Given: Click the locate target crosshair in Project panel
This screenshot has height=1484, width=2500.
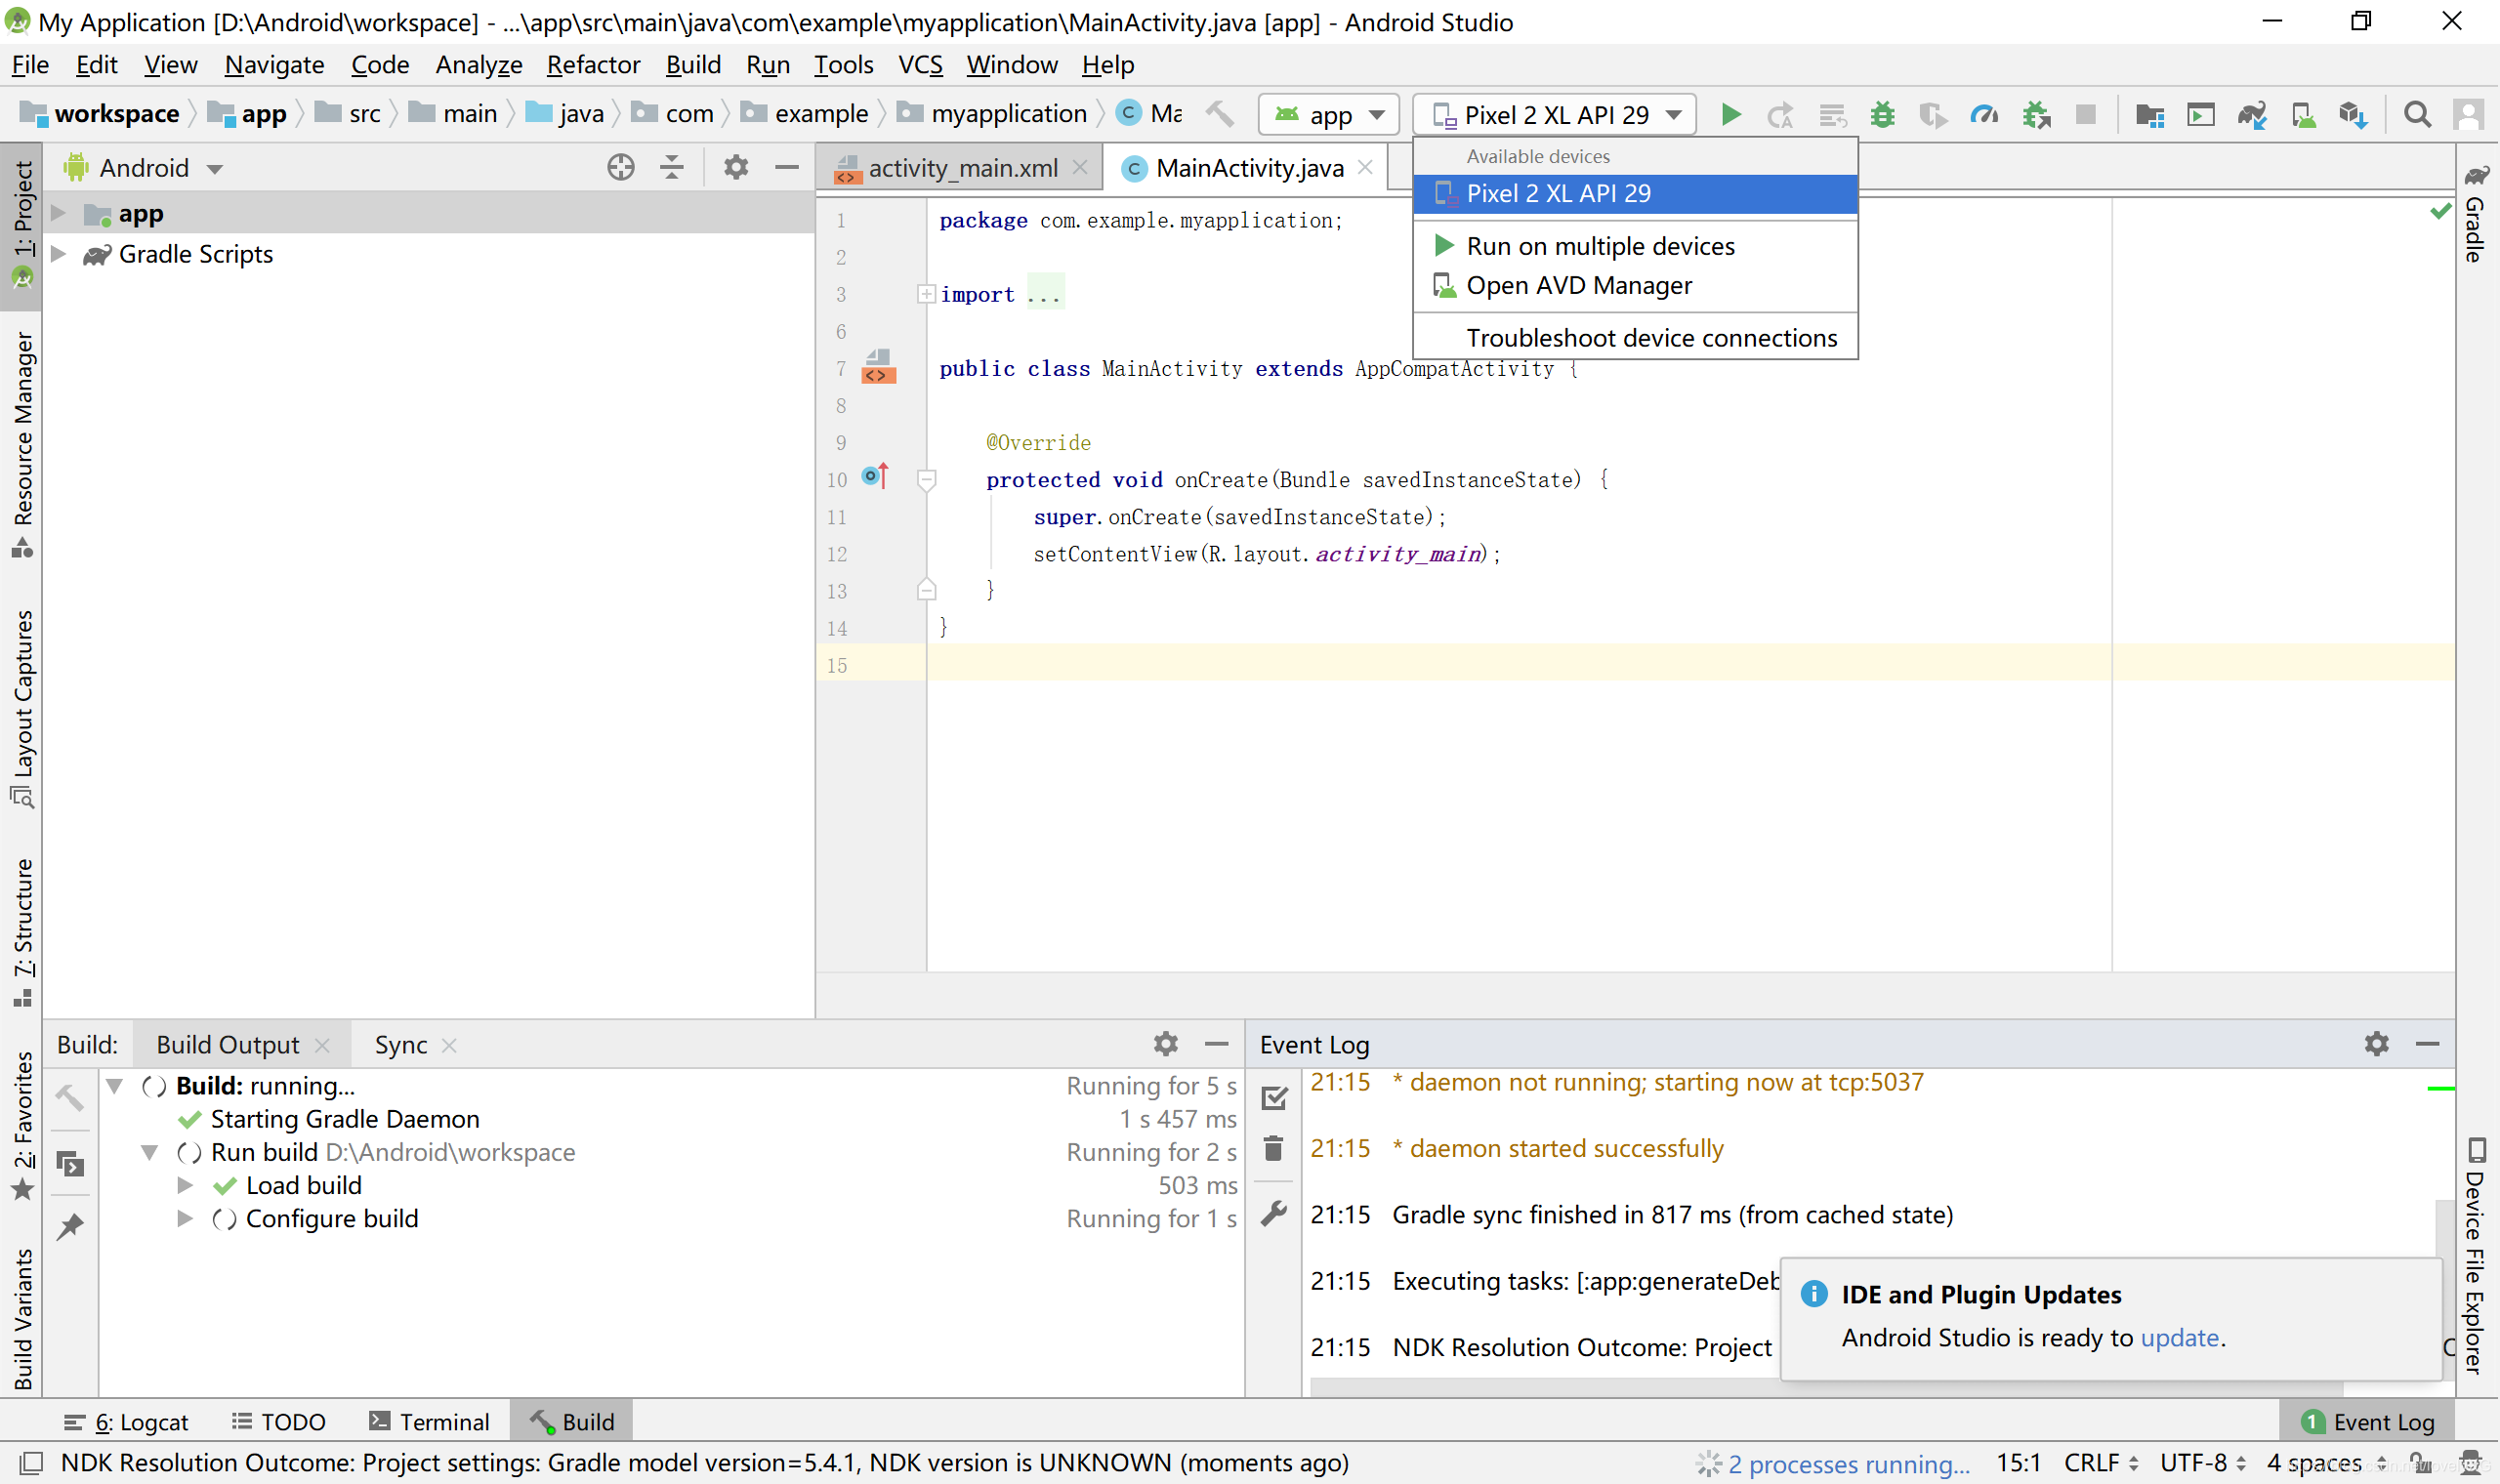Looking at the screenshot, I should pyautogui.click(x=621, y=167).
